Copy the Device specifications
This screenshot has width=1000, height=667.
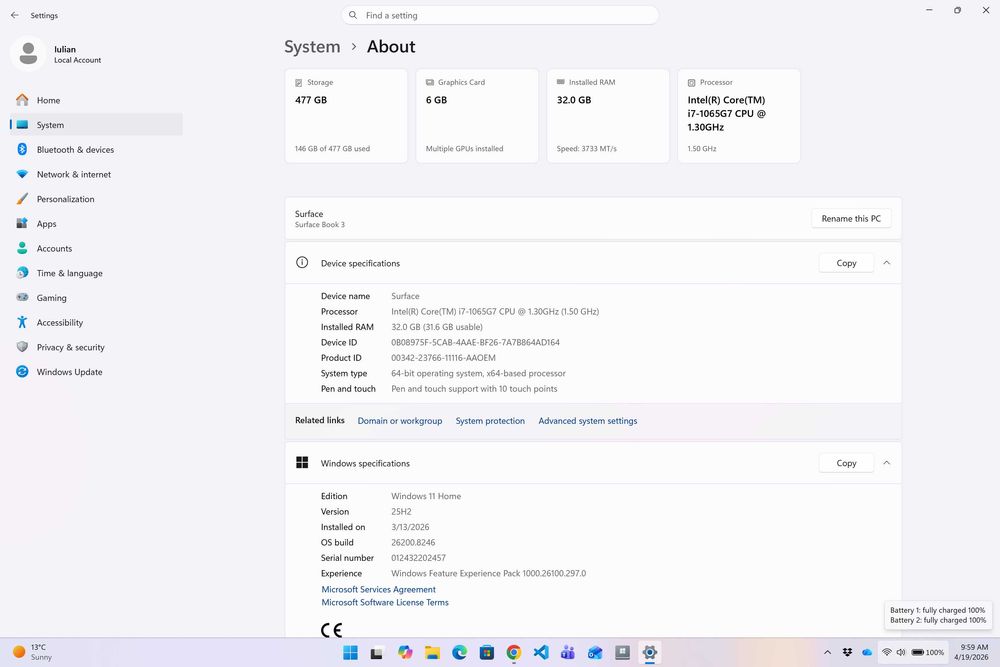coord(846,263)
